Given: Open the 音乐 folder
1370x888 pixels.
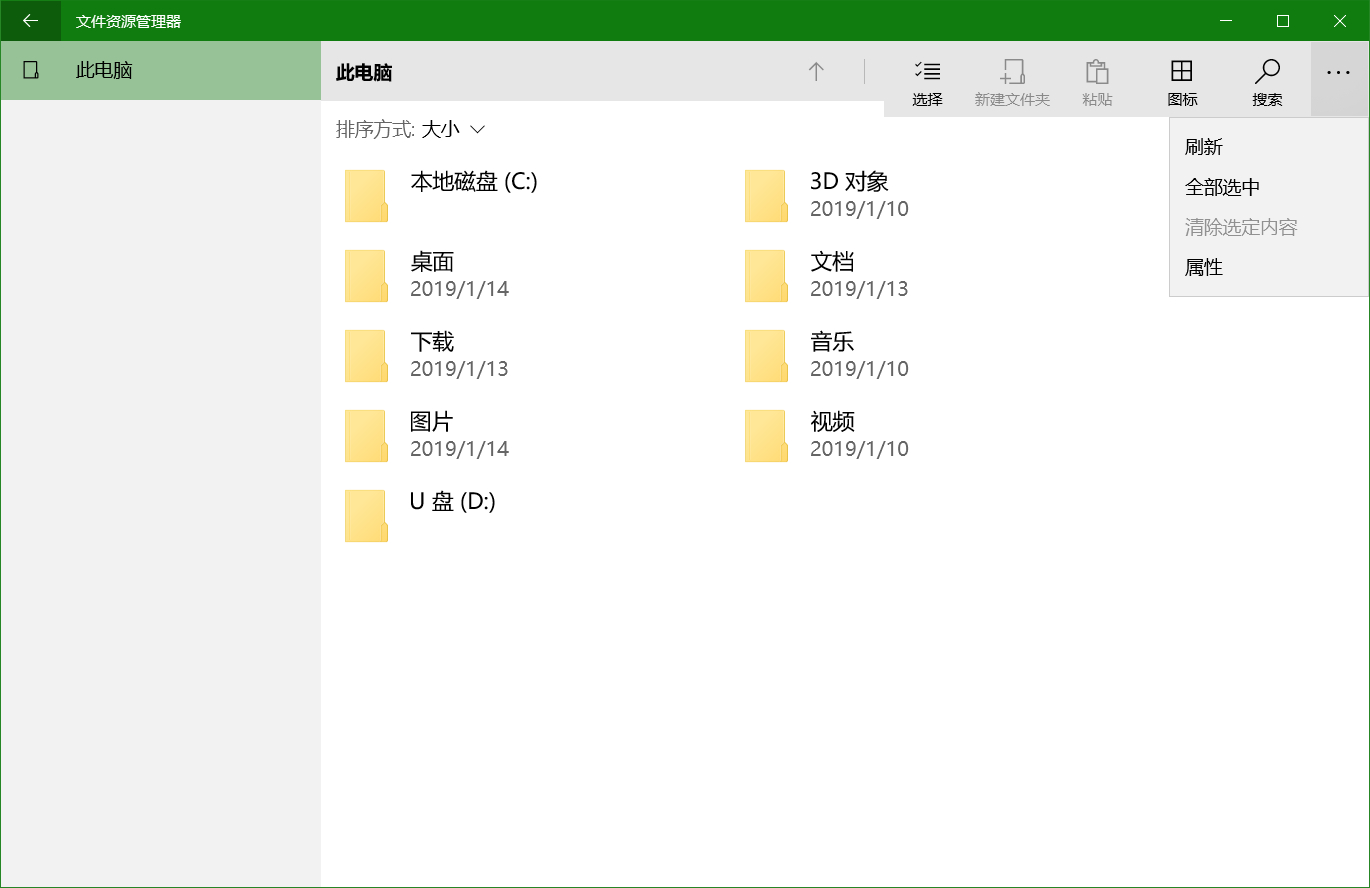Looking at the screenshot, I should (x=832, y=342).
